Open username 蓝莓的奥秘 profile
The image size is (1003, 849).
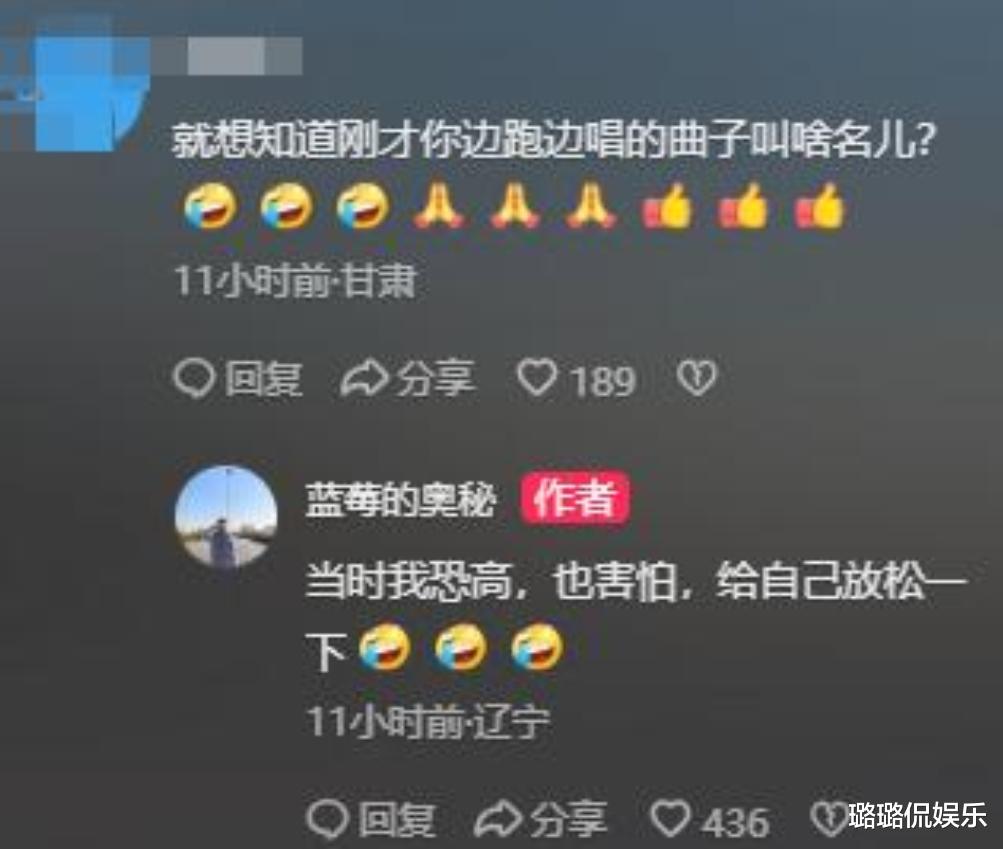400,500
